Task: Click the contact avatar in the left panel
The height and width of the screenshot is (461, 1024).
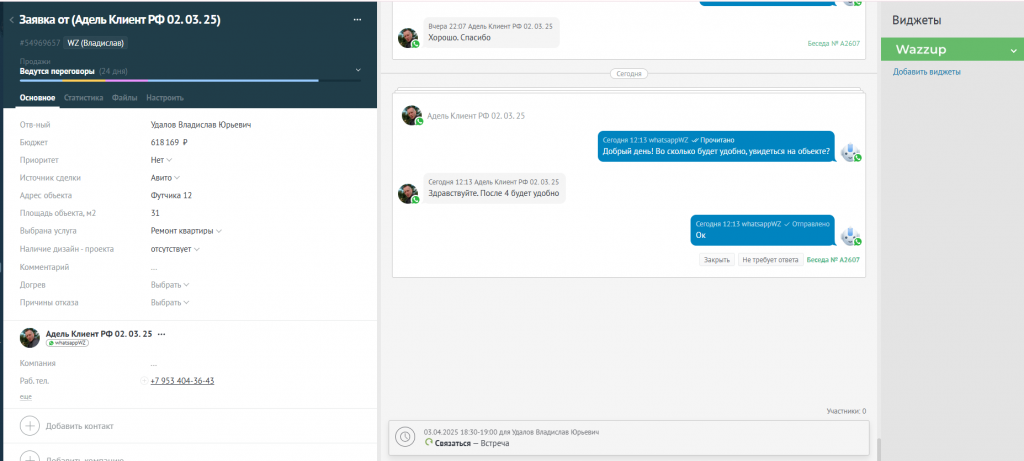Action: (x=30, y=337)
